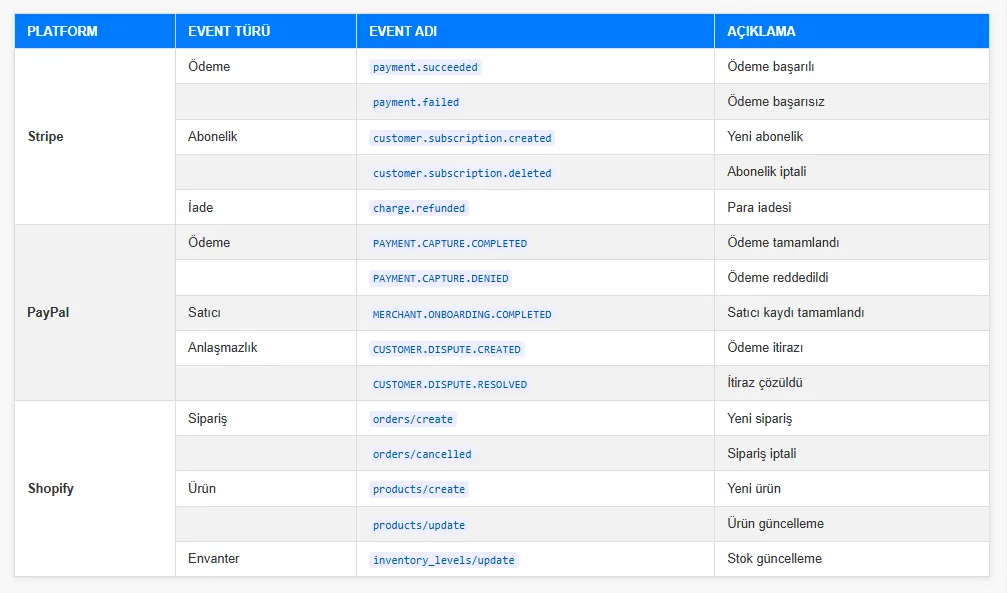Select the Stripe platform cell
1007x593 pixels.
(95, 136)
